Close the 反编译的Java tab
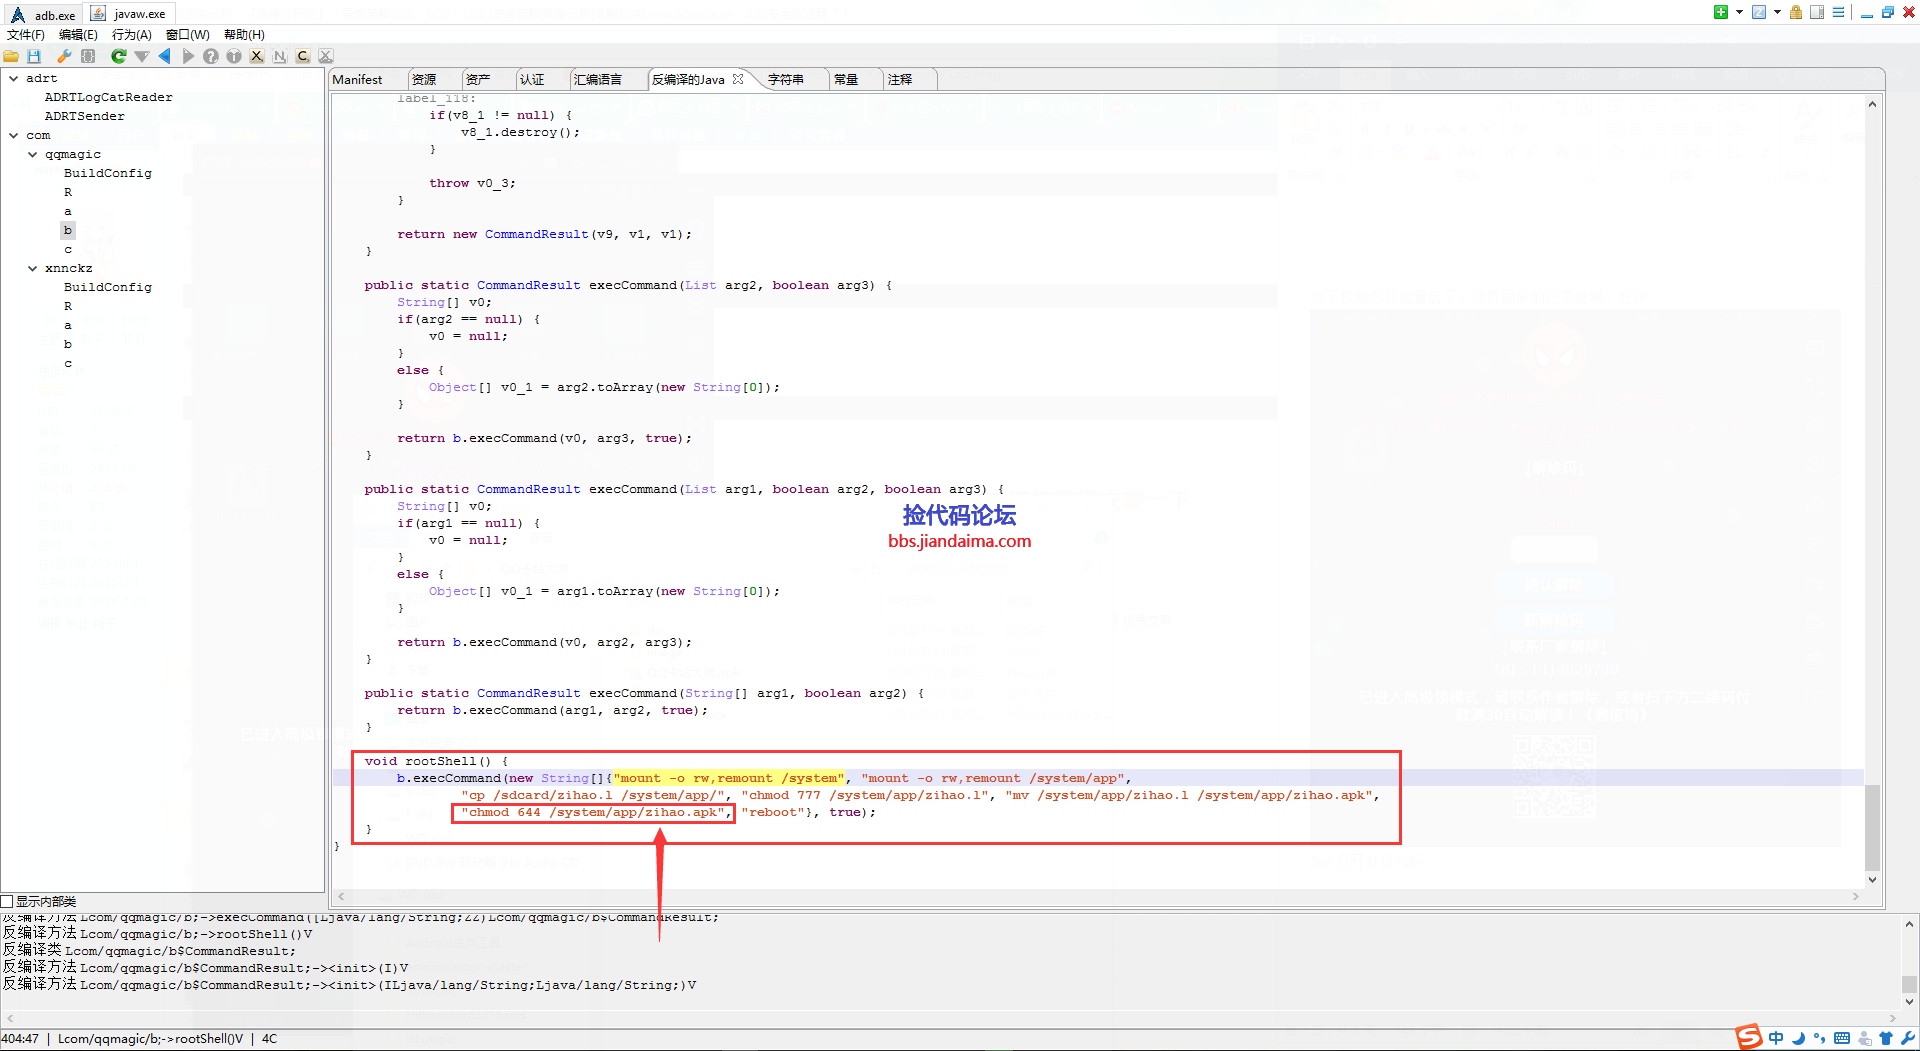Screen dimensions: 1920x1051 coord(738,79)
